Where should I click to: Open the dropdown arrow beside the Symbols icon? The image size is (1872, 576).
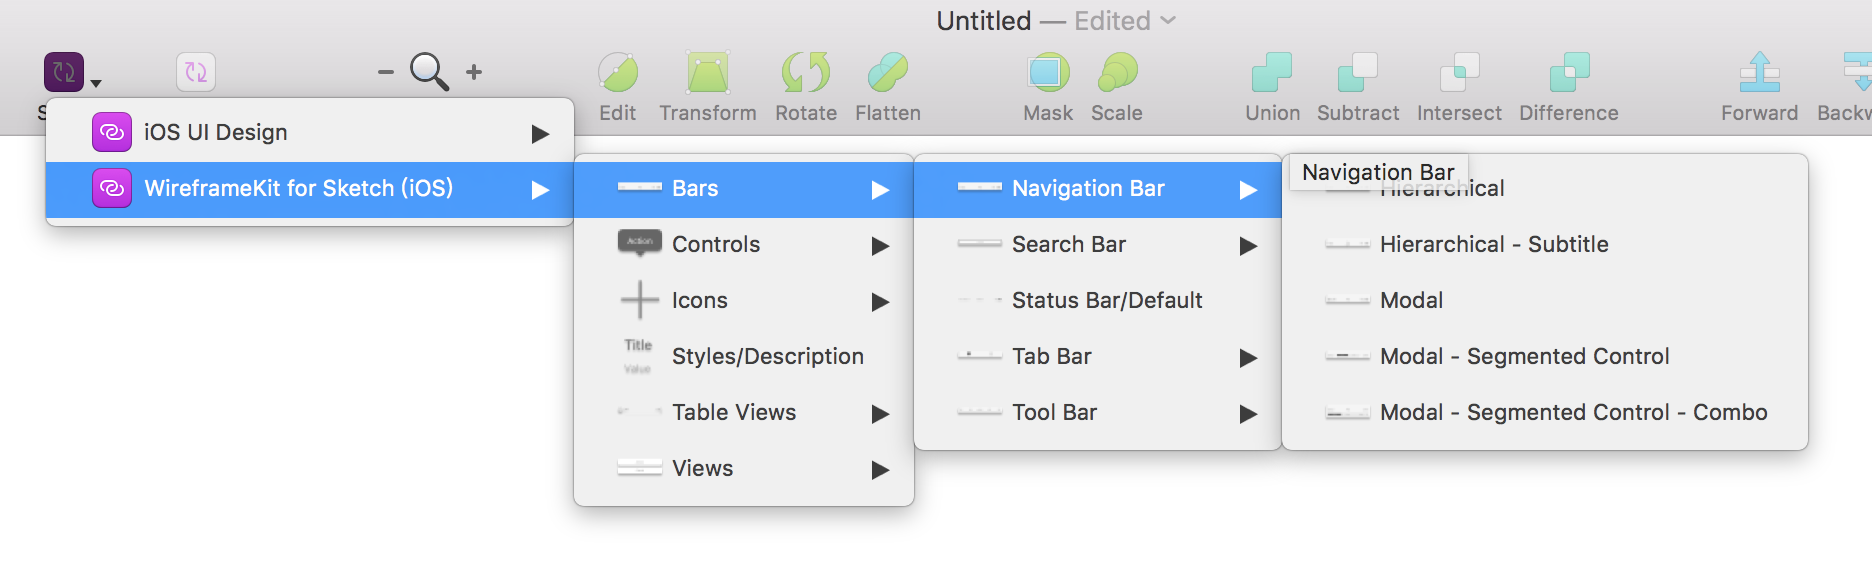click(96, 84)
